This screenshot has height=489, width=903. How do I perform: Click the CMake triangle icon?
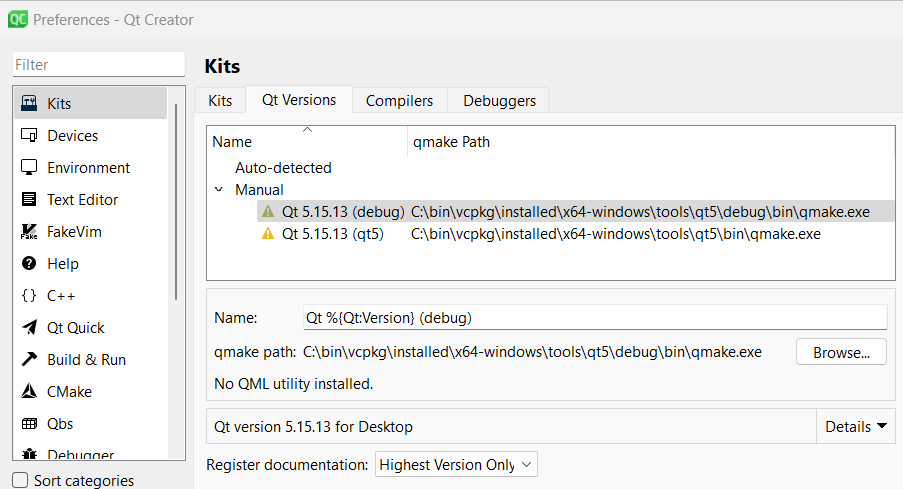[x=29, y=392]
